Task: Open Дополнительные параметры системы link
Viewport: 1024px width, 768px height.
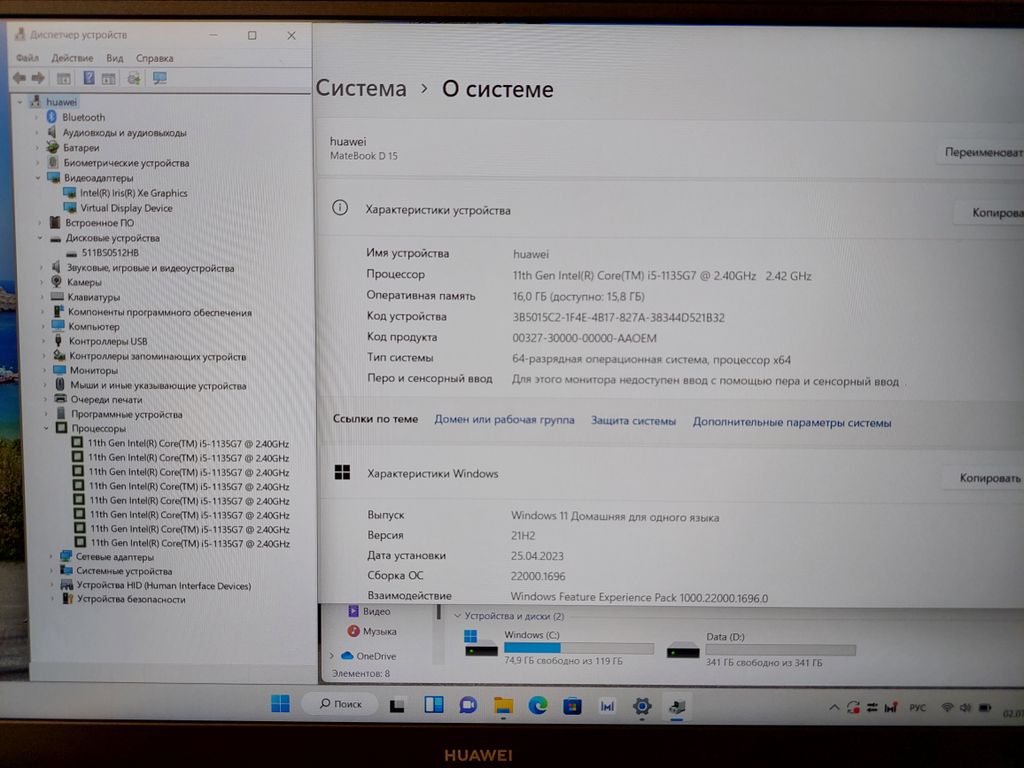Action: click(x=792, y=423)
